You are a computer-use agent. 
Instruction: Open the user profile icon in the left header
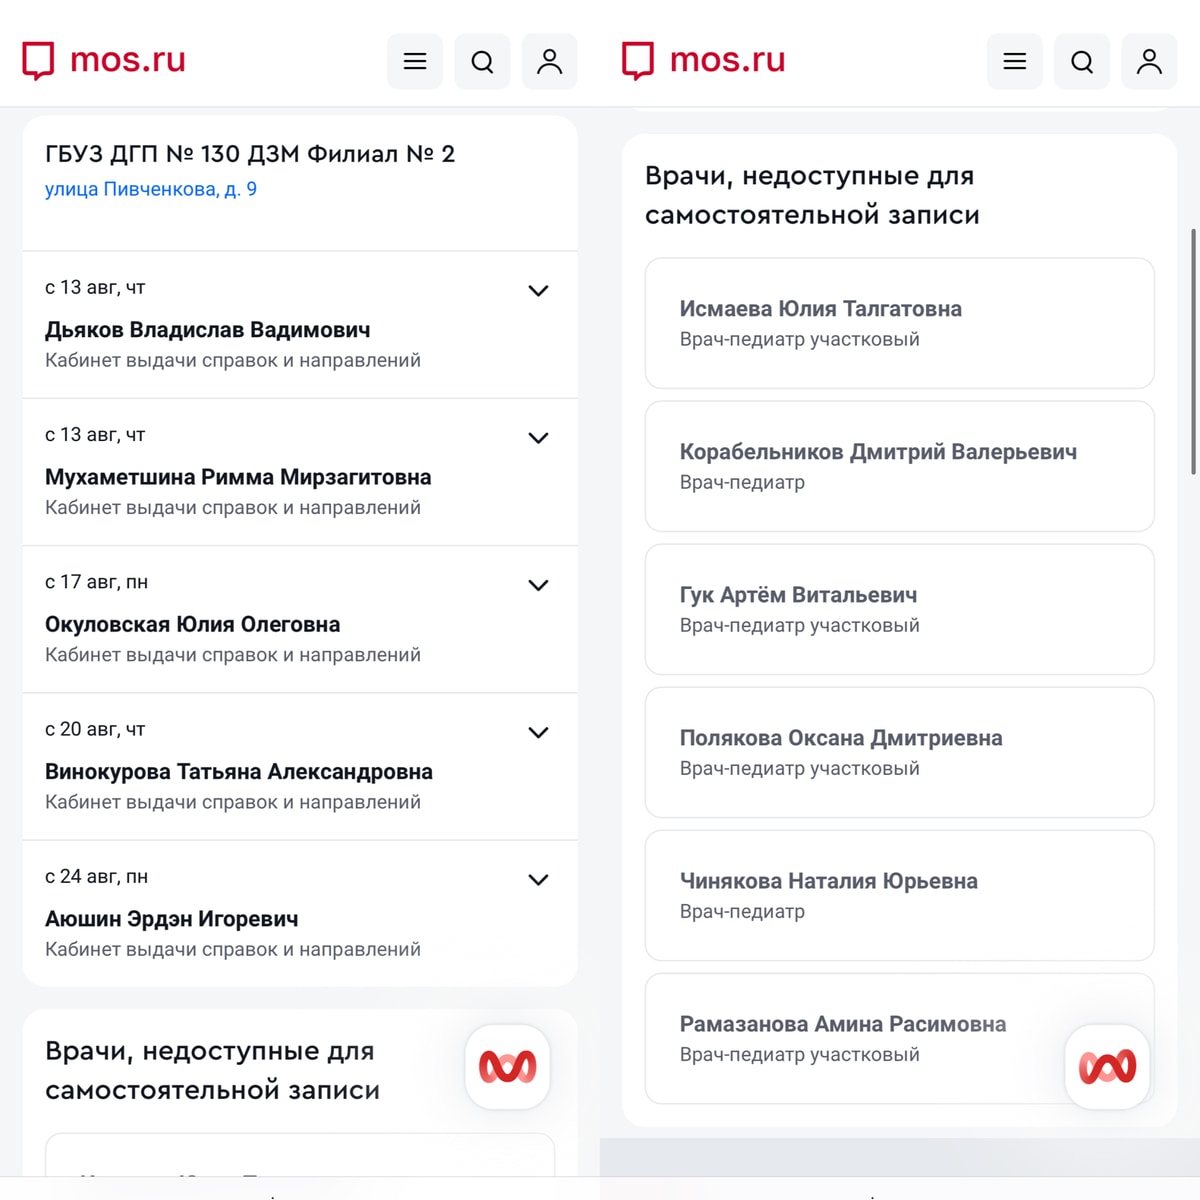pos(550,62)
